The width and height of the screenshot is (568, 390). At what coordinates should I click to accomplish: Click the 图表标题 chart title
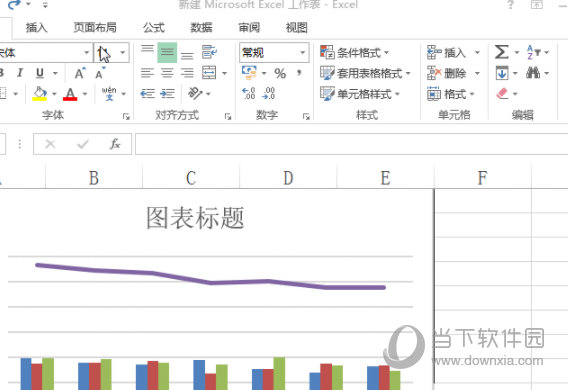[195, 218]
